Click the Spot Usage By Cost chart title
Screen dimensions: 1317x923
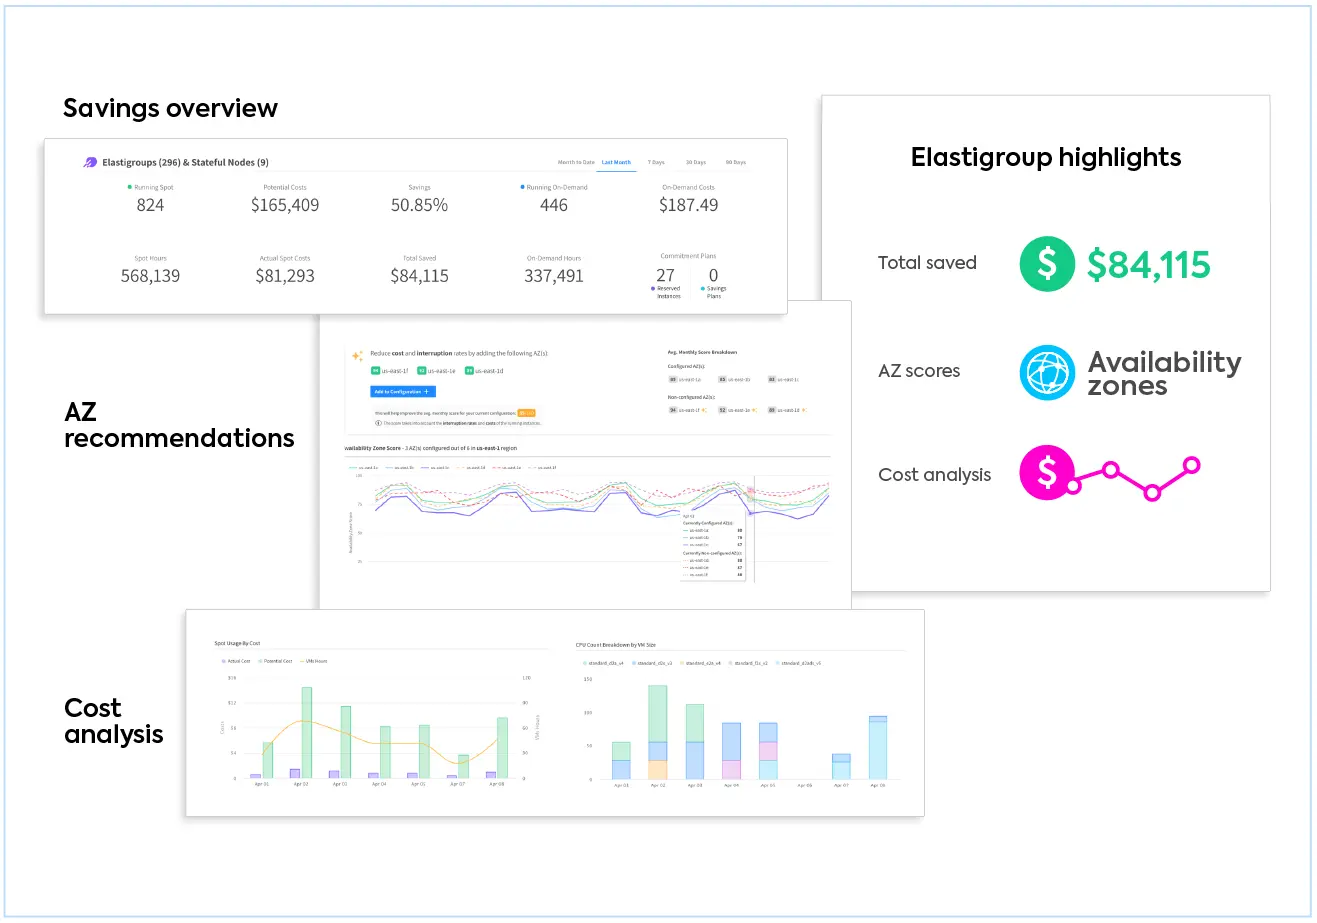(237, 643)
